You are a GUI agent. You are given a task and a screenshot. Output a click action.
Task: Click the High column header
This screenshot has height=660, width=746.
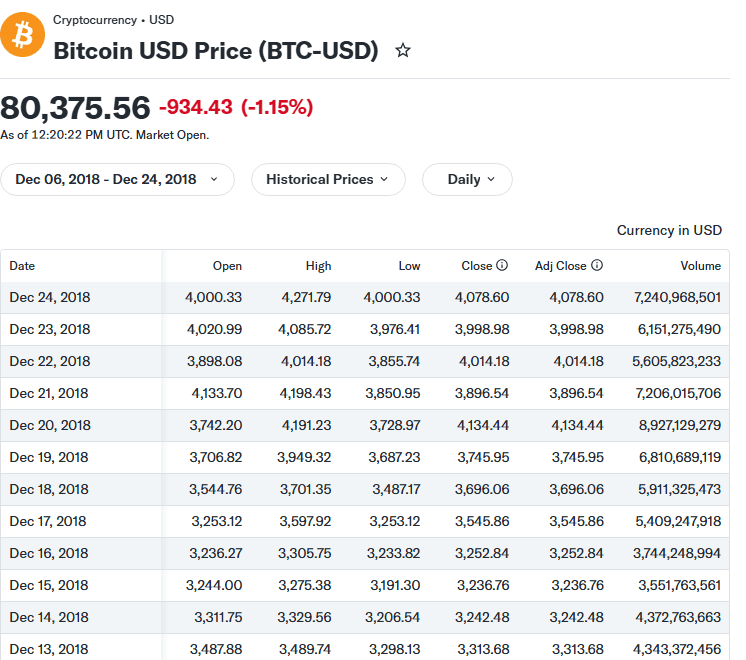pyautogui.click(x=318, y=266)
